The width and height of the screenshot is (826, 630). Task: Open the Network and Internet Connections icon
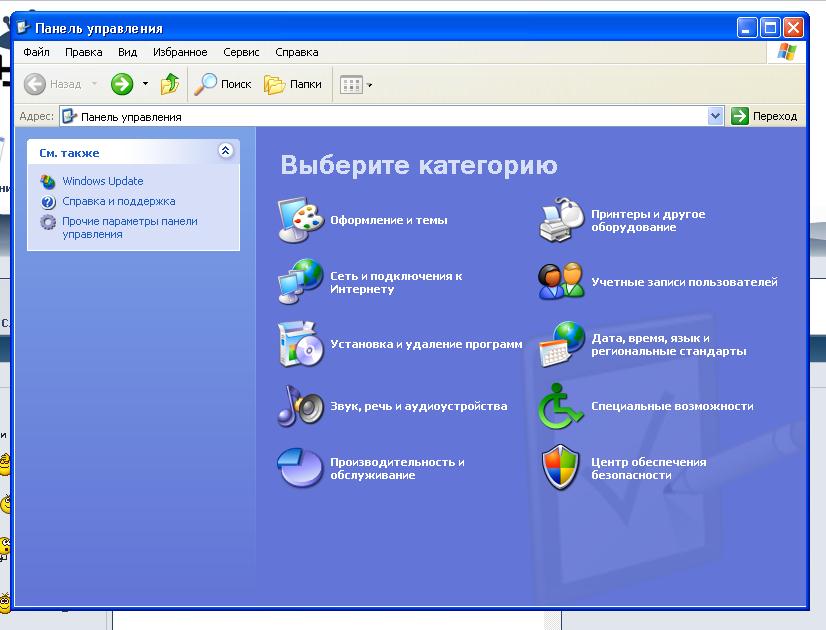point(300,282)
